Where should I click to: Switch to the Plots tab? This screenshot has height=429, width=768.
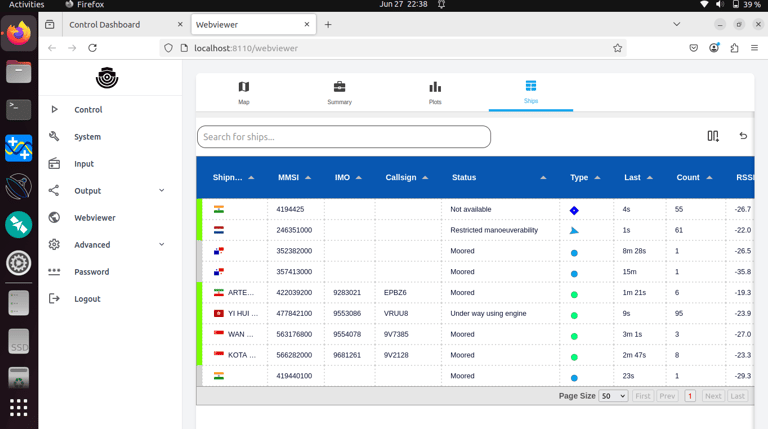click(435, 93)
